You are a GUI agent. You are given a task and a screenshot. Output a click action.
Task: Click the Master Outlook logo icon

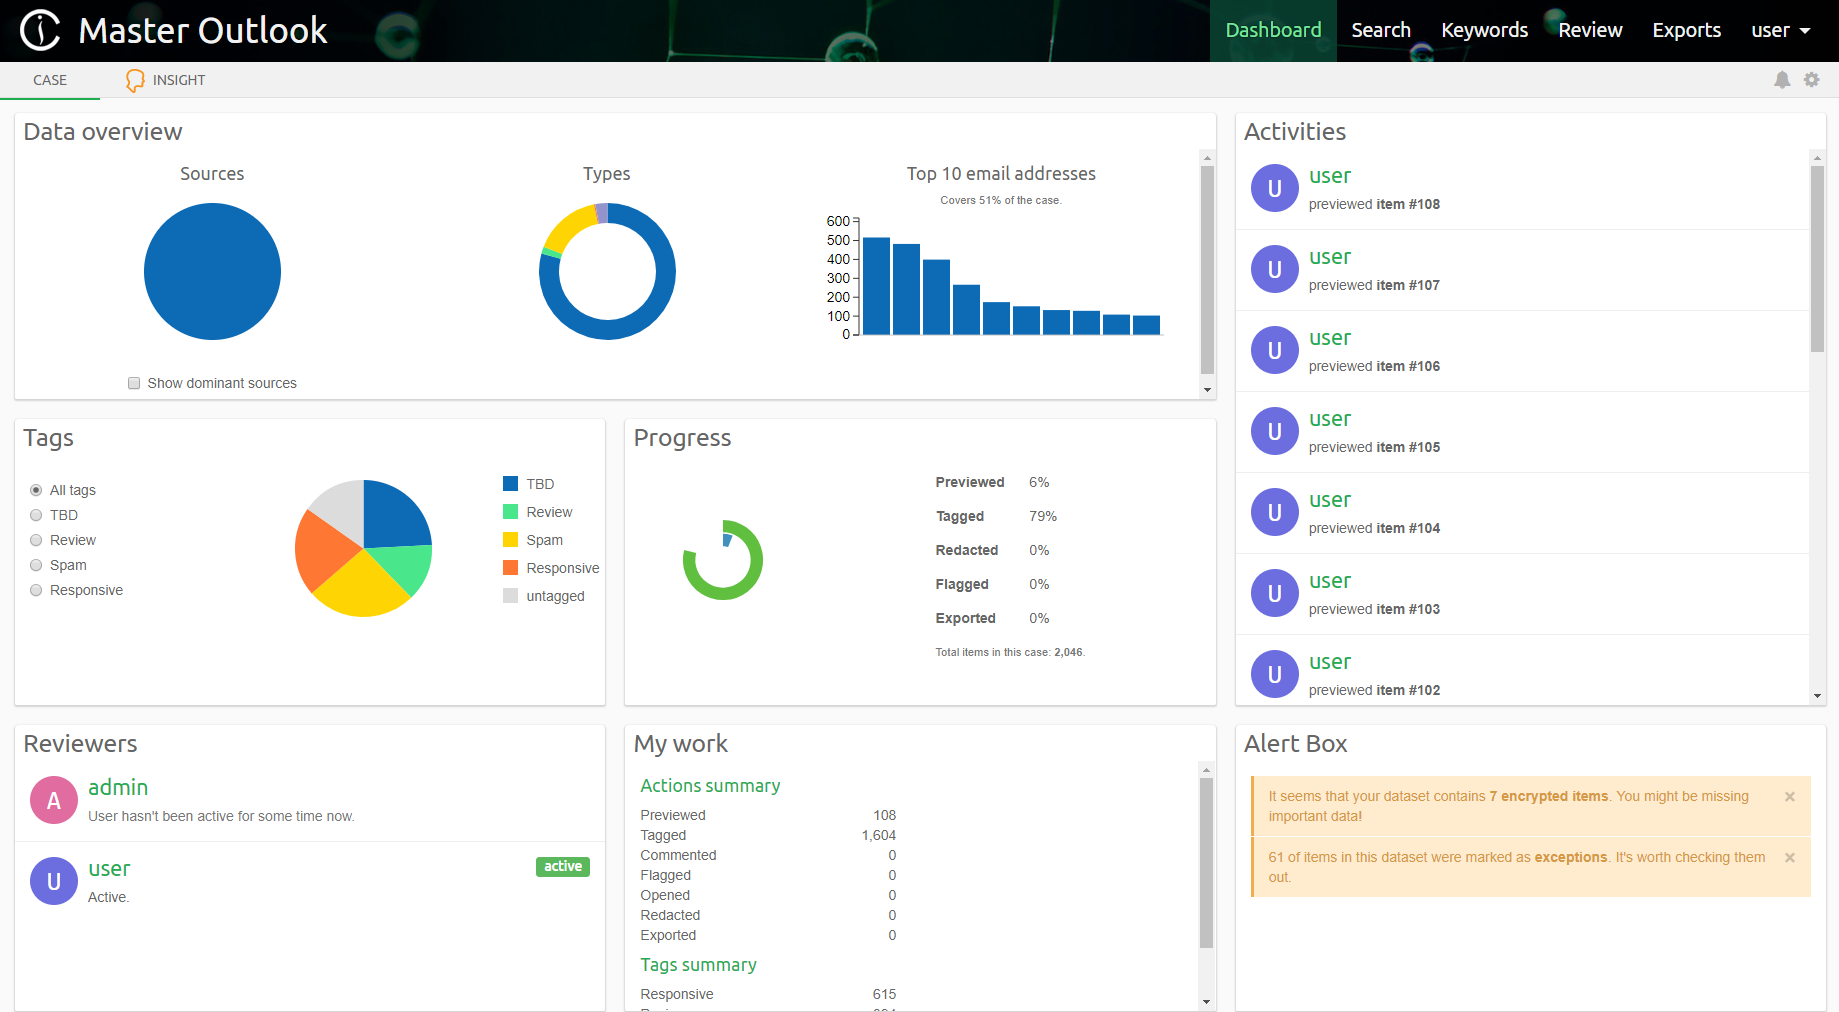click(40, 30)
